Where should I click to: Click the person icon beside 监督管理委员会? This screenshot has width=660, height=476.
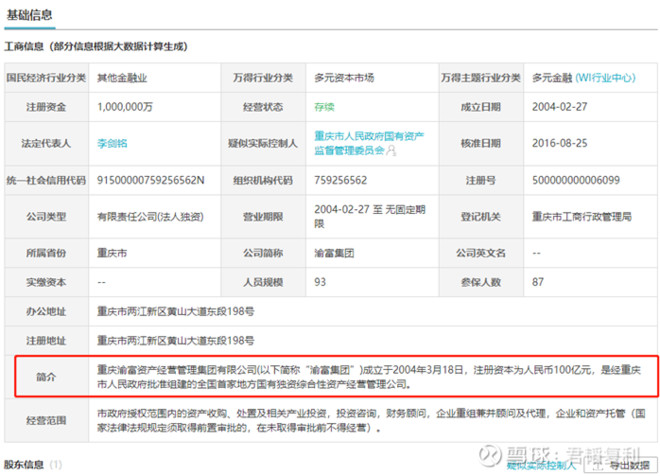[391, 150]
